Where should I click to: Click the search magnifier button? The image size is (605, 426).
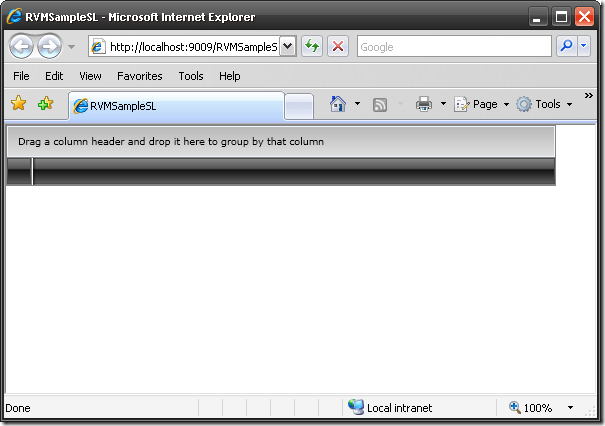click(565, 46)
